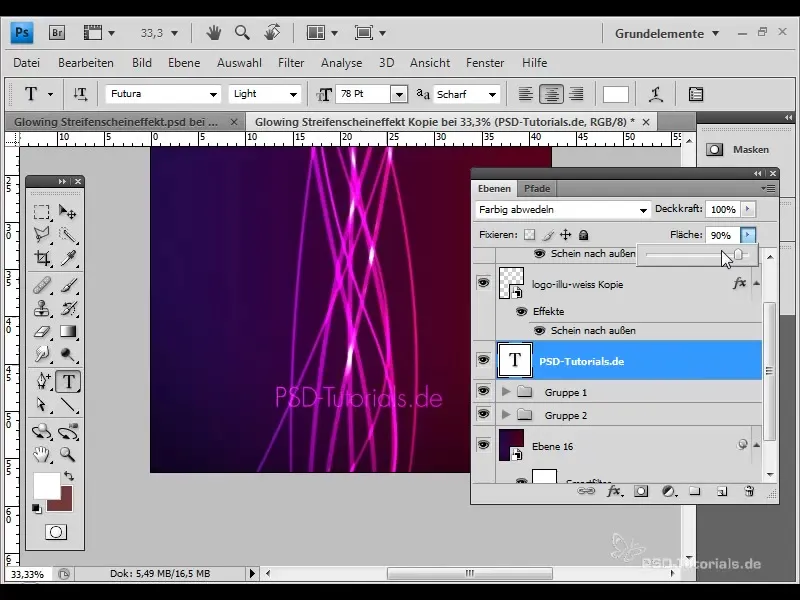The image size is (800, 600).
Task: Toggle visibility of Effekte on logo layer
Action: [521, 311]
